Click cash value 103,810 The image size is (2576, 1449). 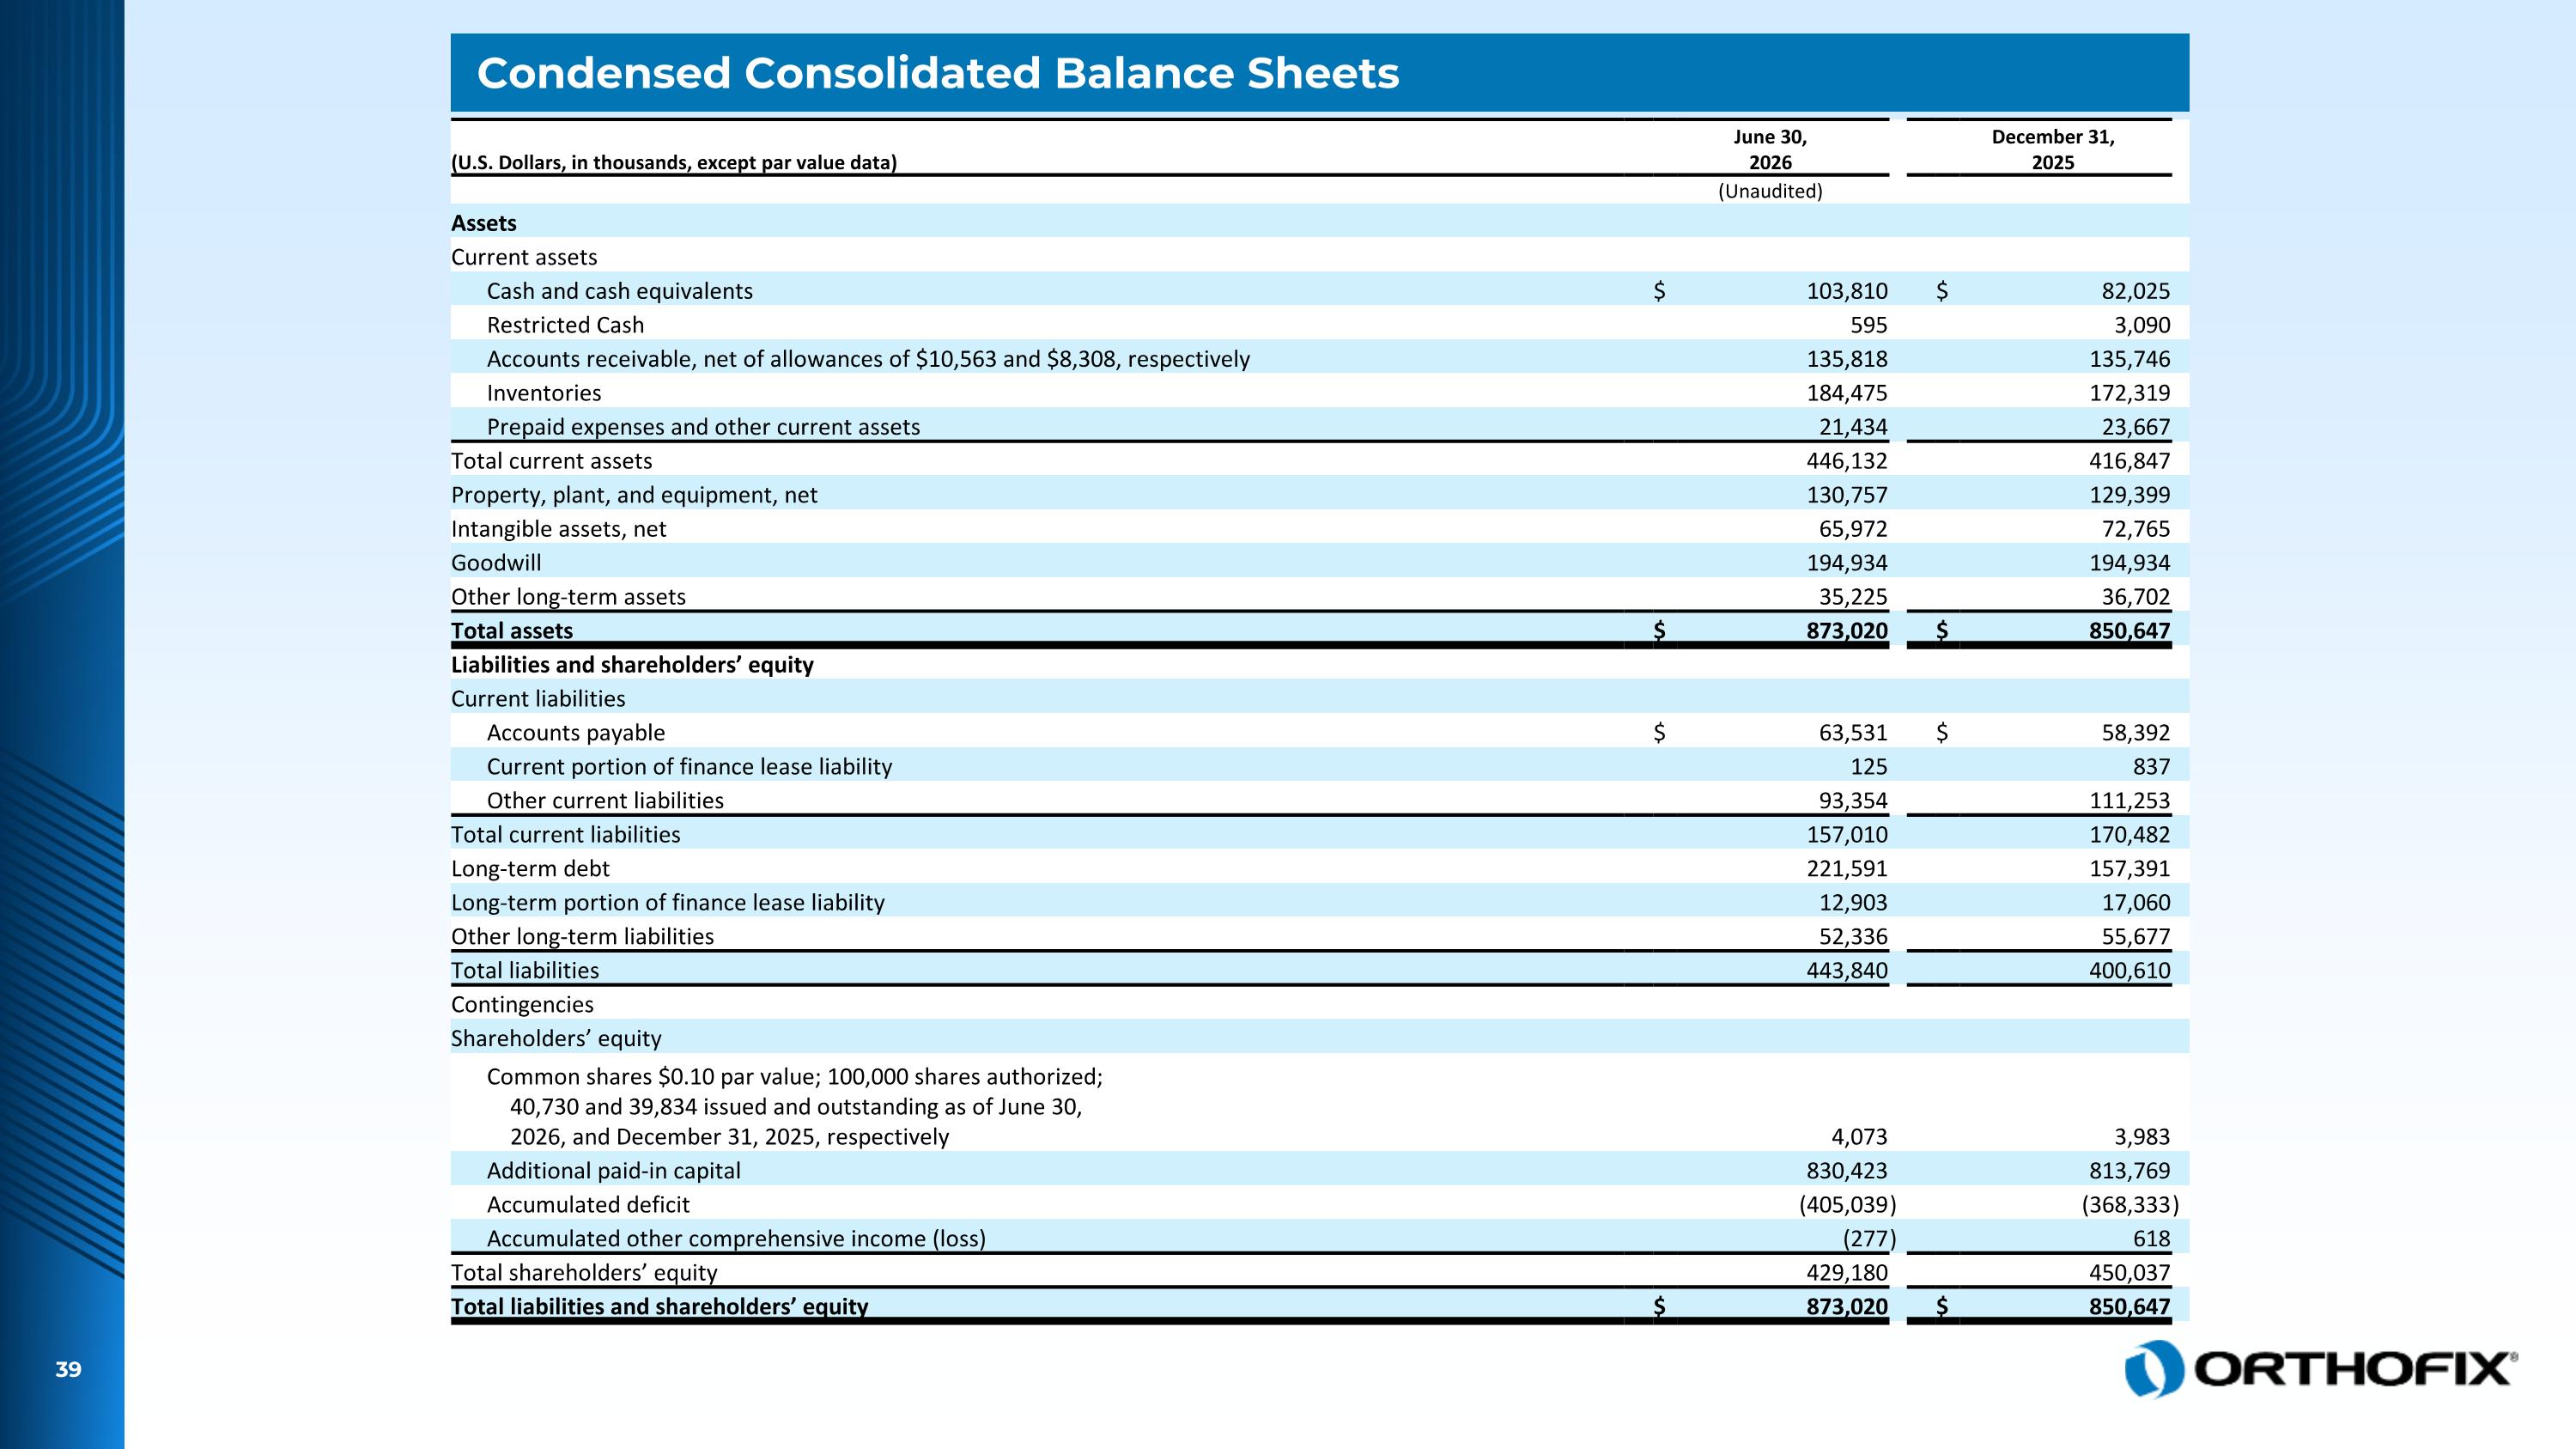(x=1847, y=291)
